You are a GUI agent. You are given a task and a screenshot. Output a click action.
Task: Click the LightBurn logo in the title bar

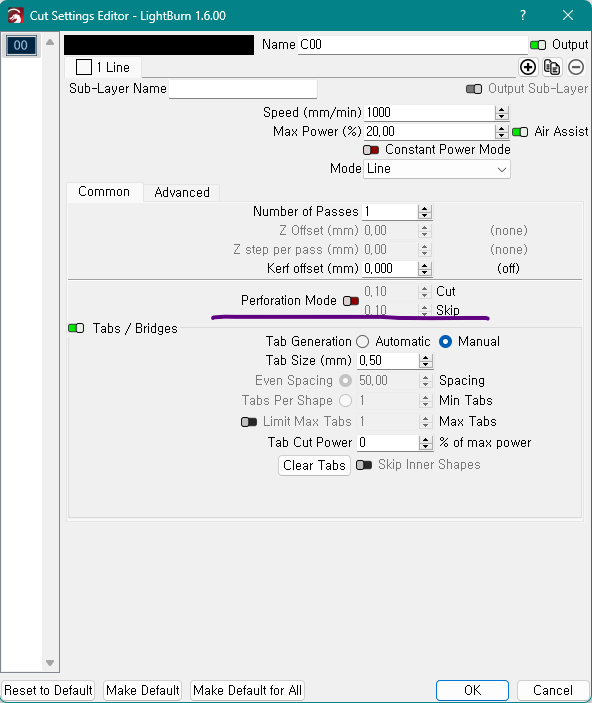(x=15, y=16)
